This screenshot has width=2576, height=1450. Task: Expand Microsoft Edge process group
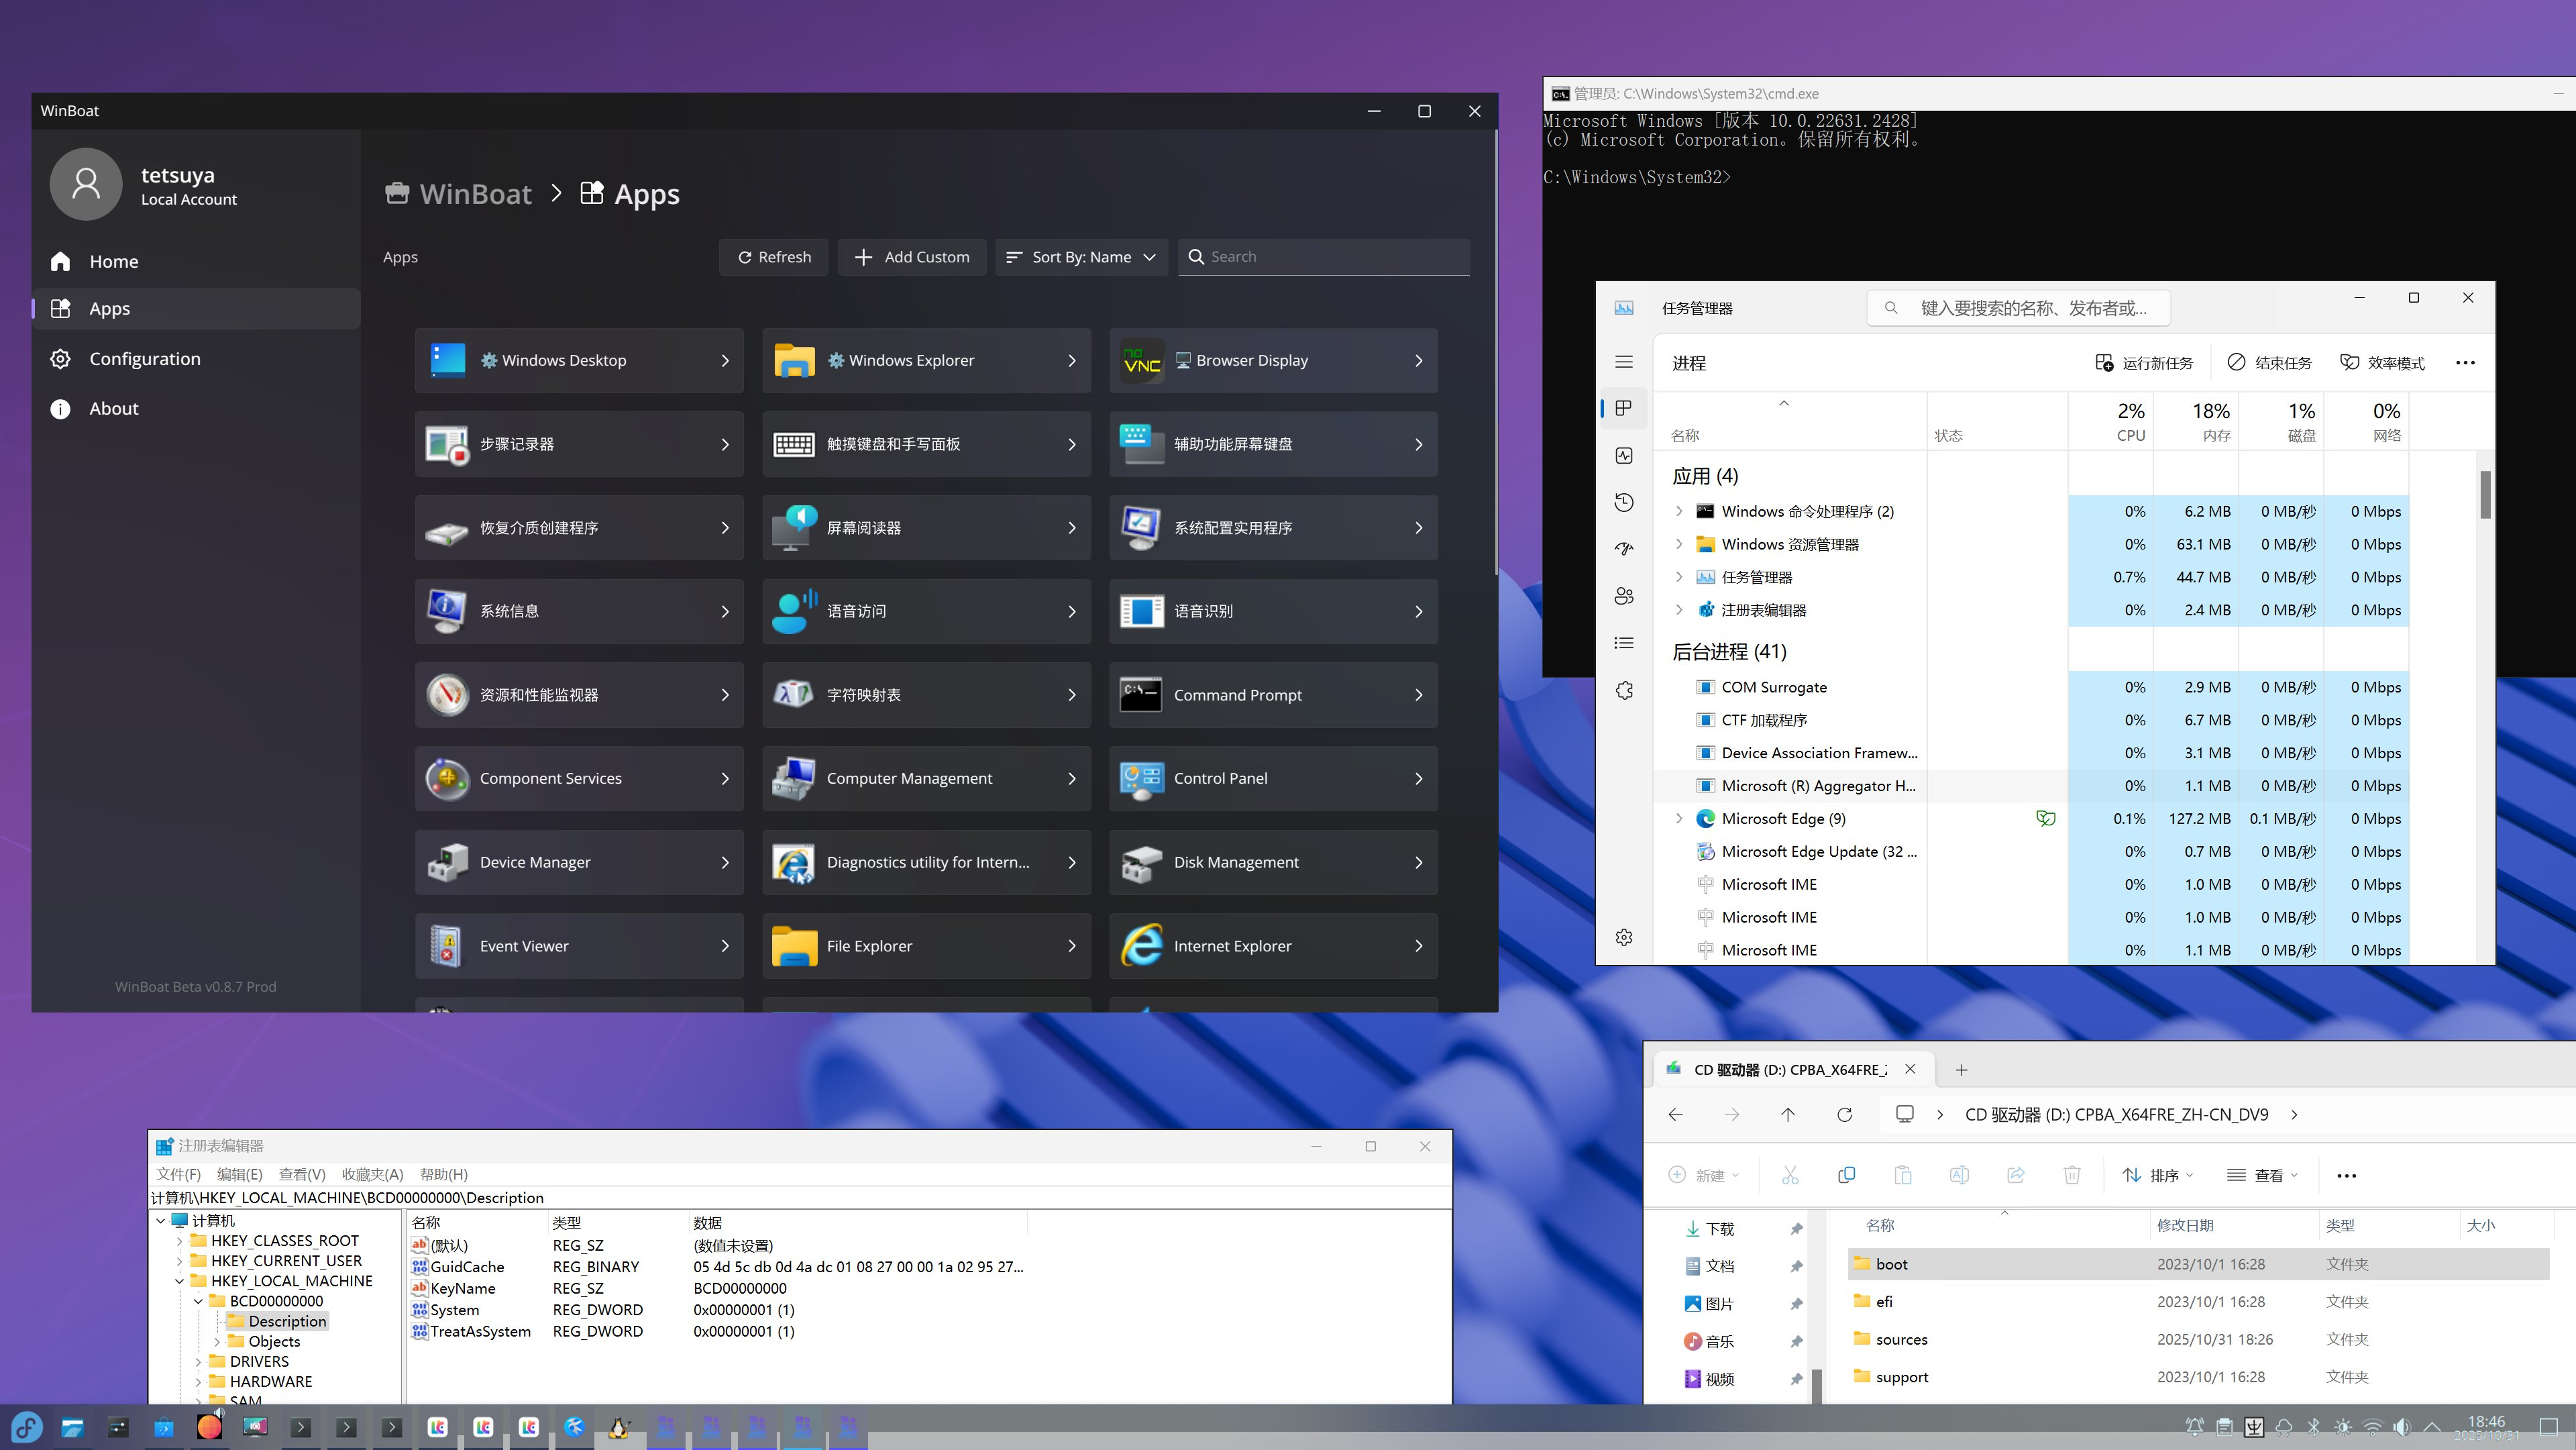(1679, 818)
